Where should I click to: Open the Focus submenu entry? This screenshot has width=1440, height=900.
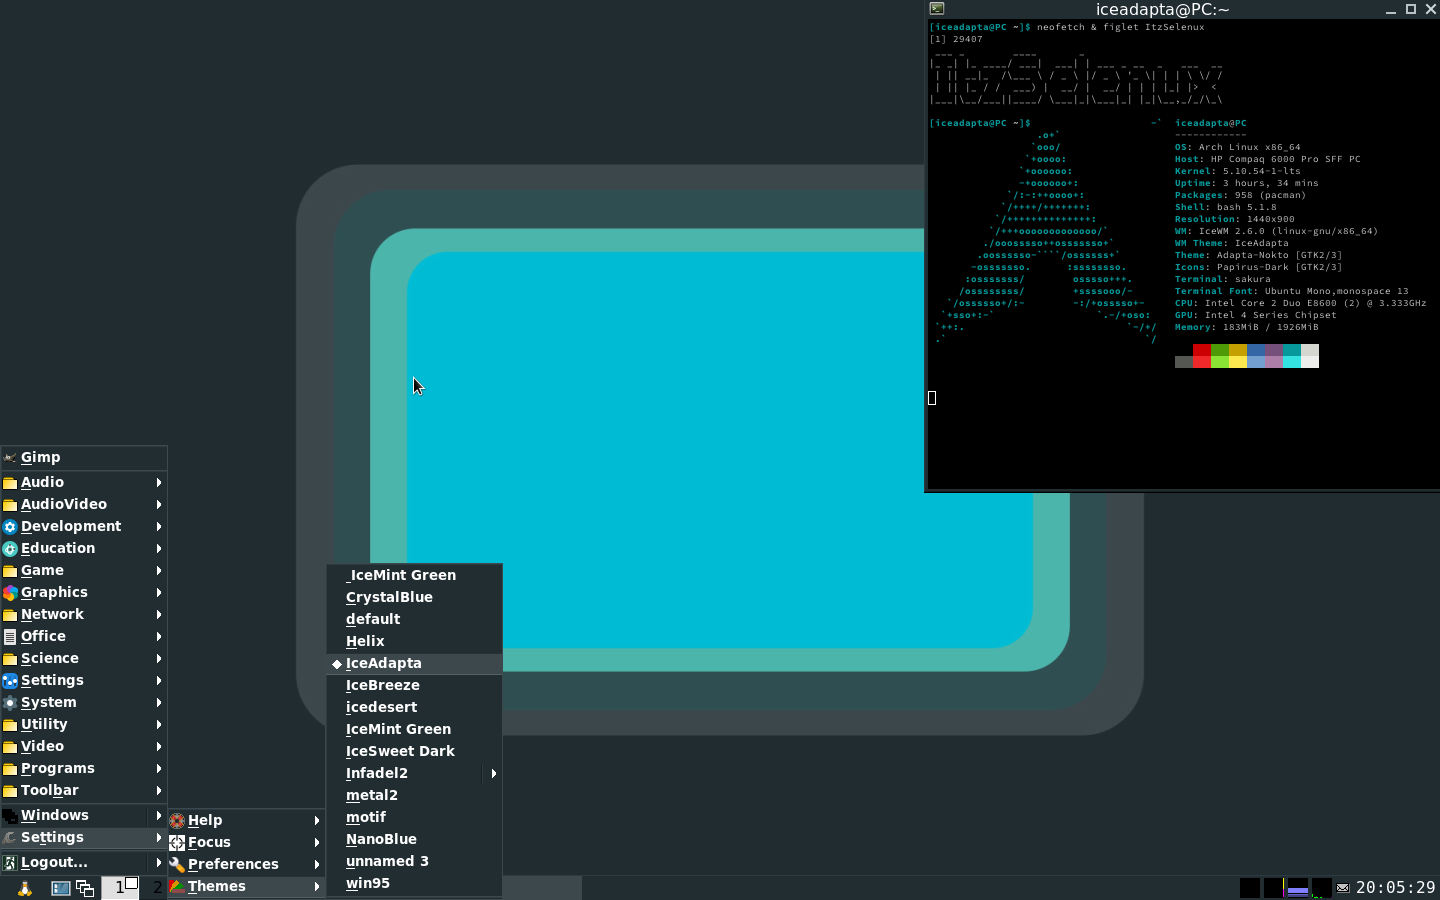point(246,842)
